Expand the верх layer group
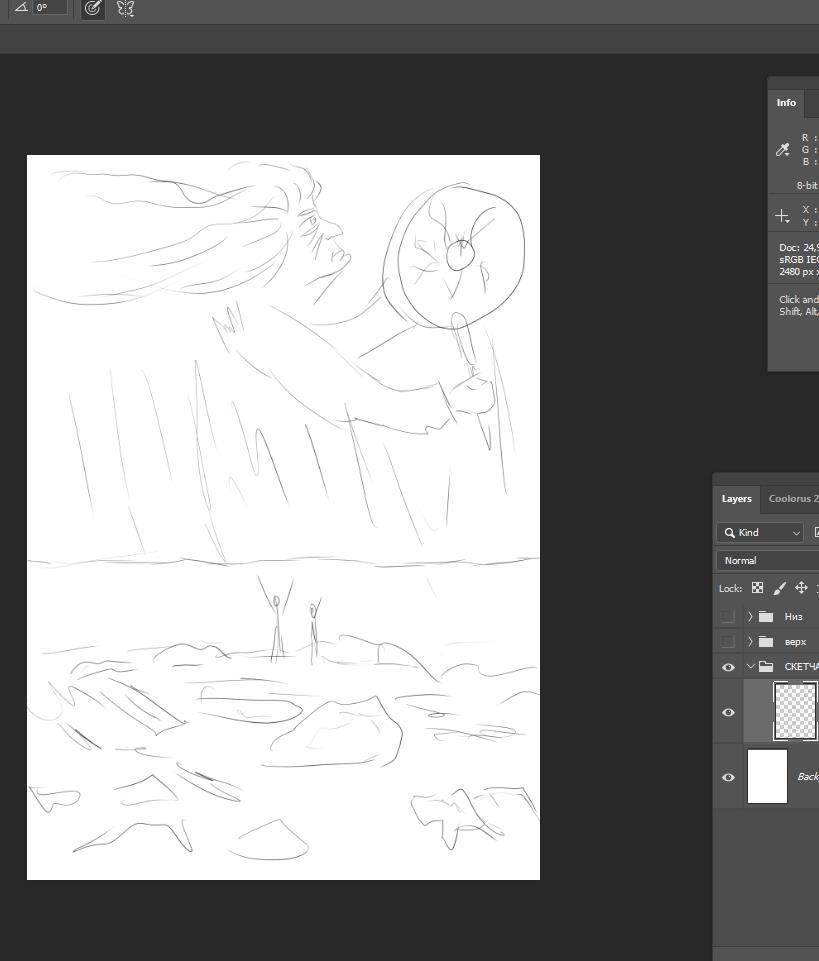The height and width of the screenshot is (961, 819). click(750, 642)
